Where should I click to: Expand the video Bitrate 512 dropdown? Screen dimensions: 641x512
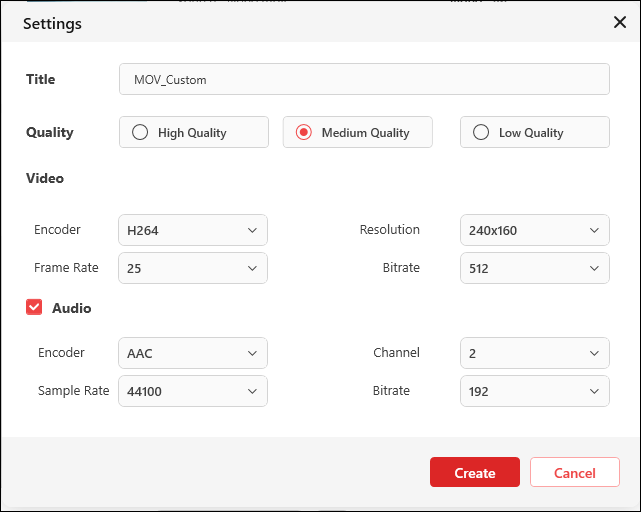click(x=534, y=268)
